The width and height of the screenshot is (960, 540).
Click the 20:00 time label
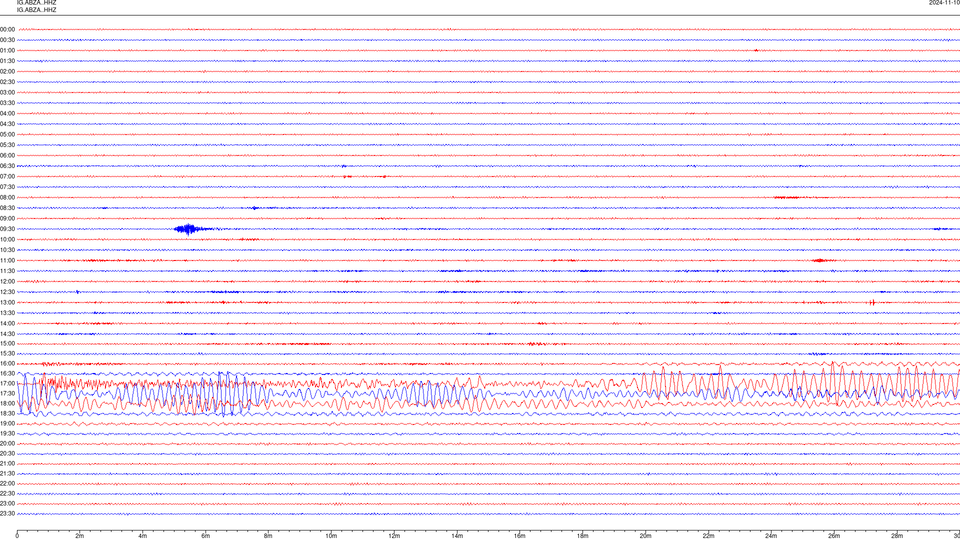[x=7, y=444]
